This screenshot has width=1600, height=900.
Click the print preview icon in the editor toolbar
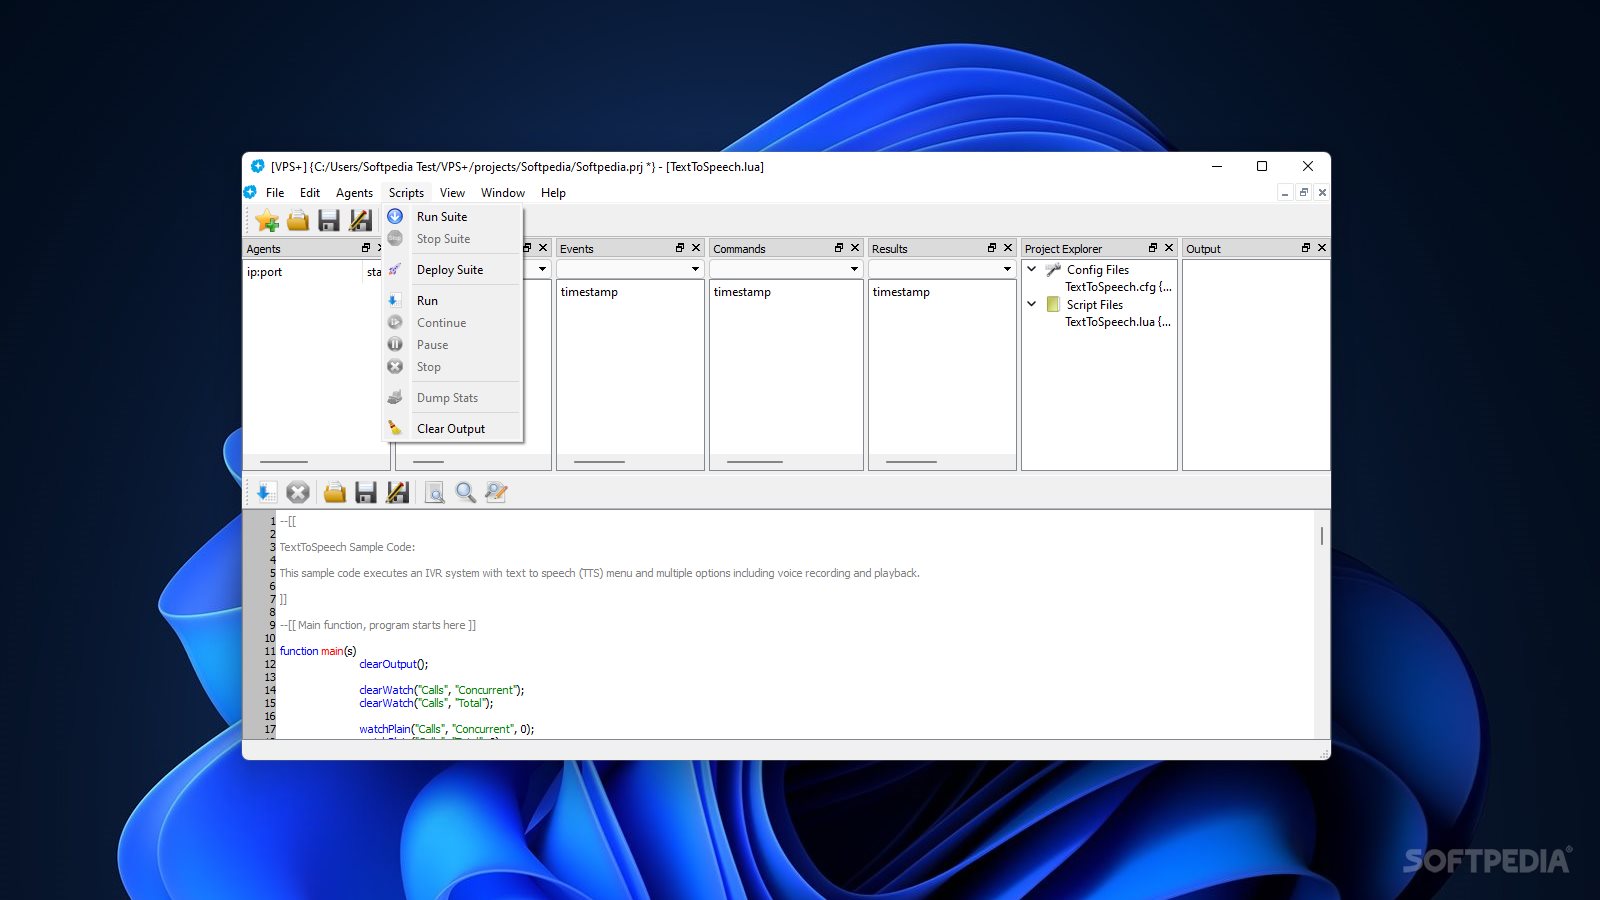click(x=434, y=492)
